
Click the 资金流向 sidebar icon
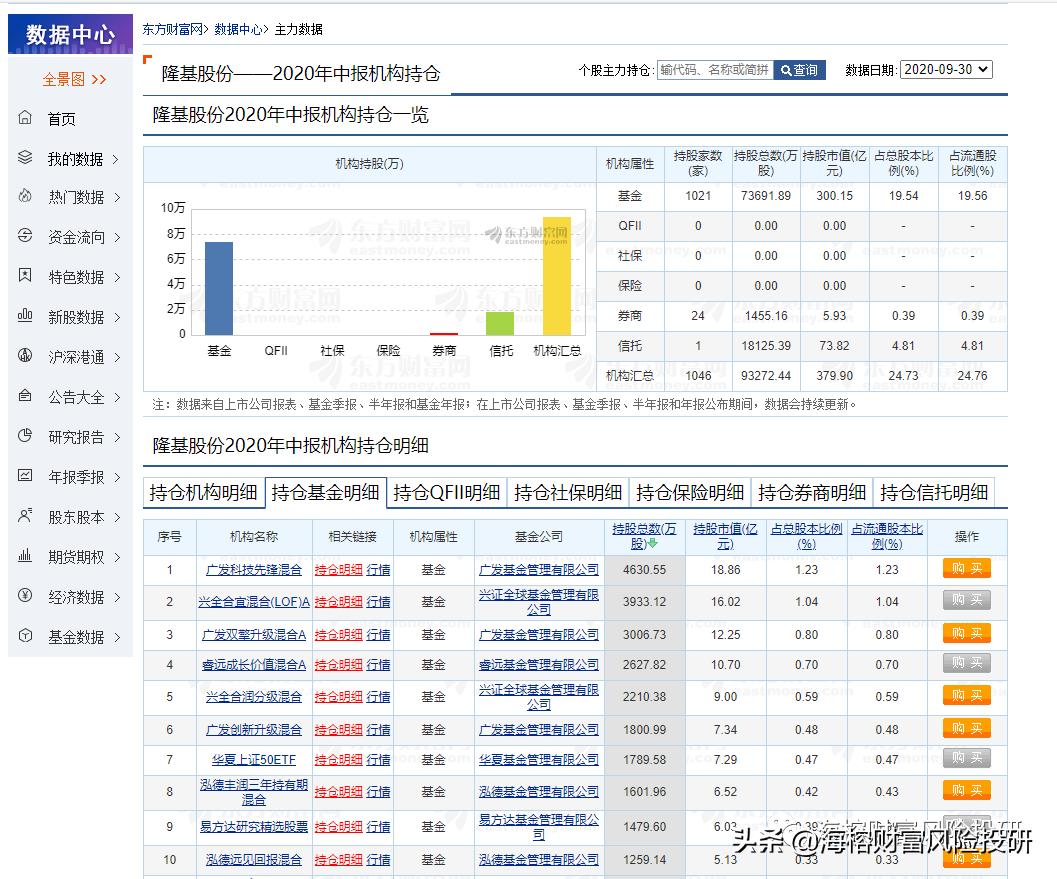pos(25,237)
